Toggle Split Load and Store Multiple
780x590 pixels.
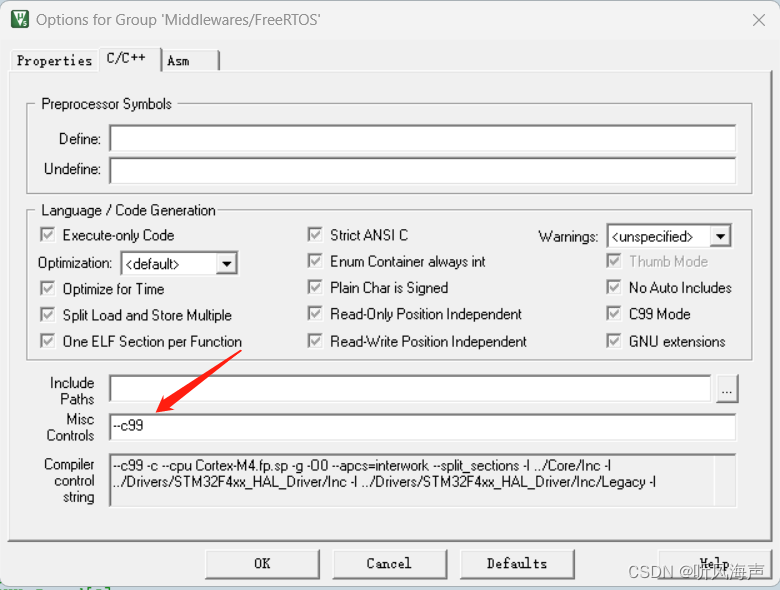pyautogui.click(x=48, y=315)
